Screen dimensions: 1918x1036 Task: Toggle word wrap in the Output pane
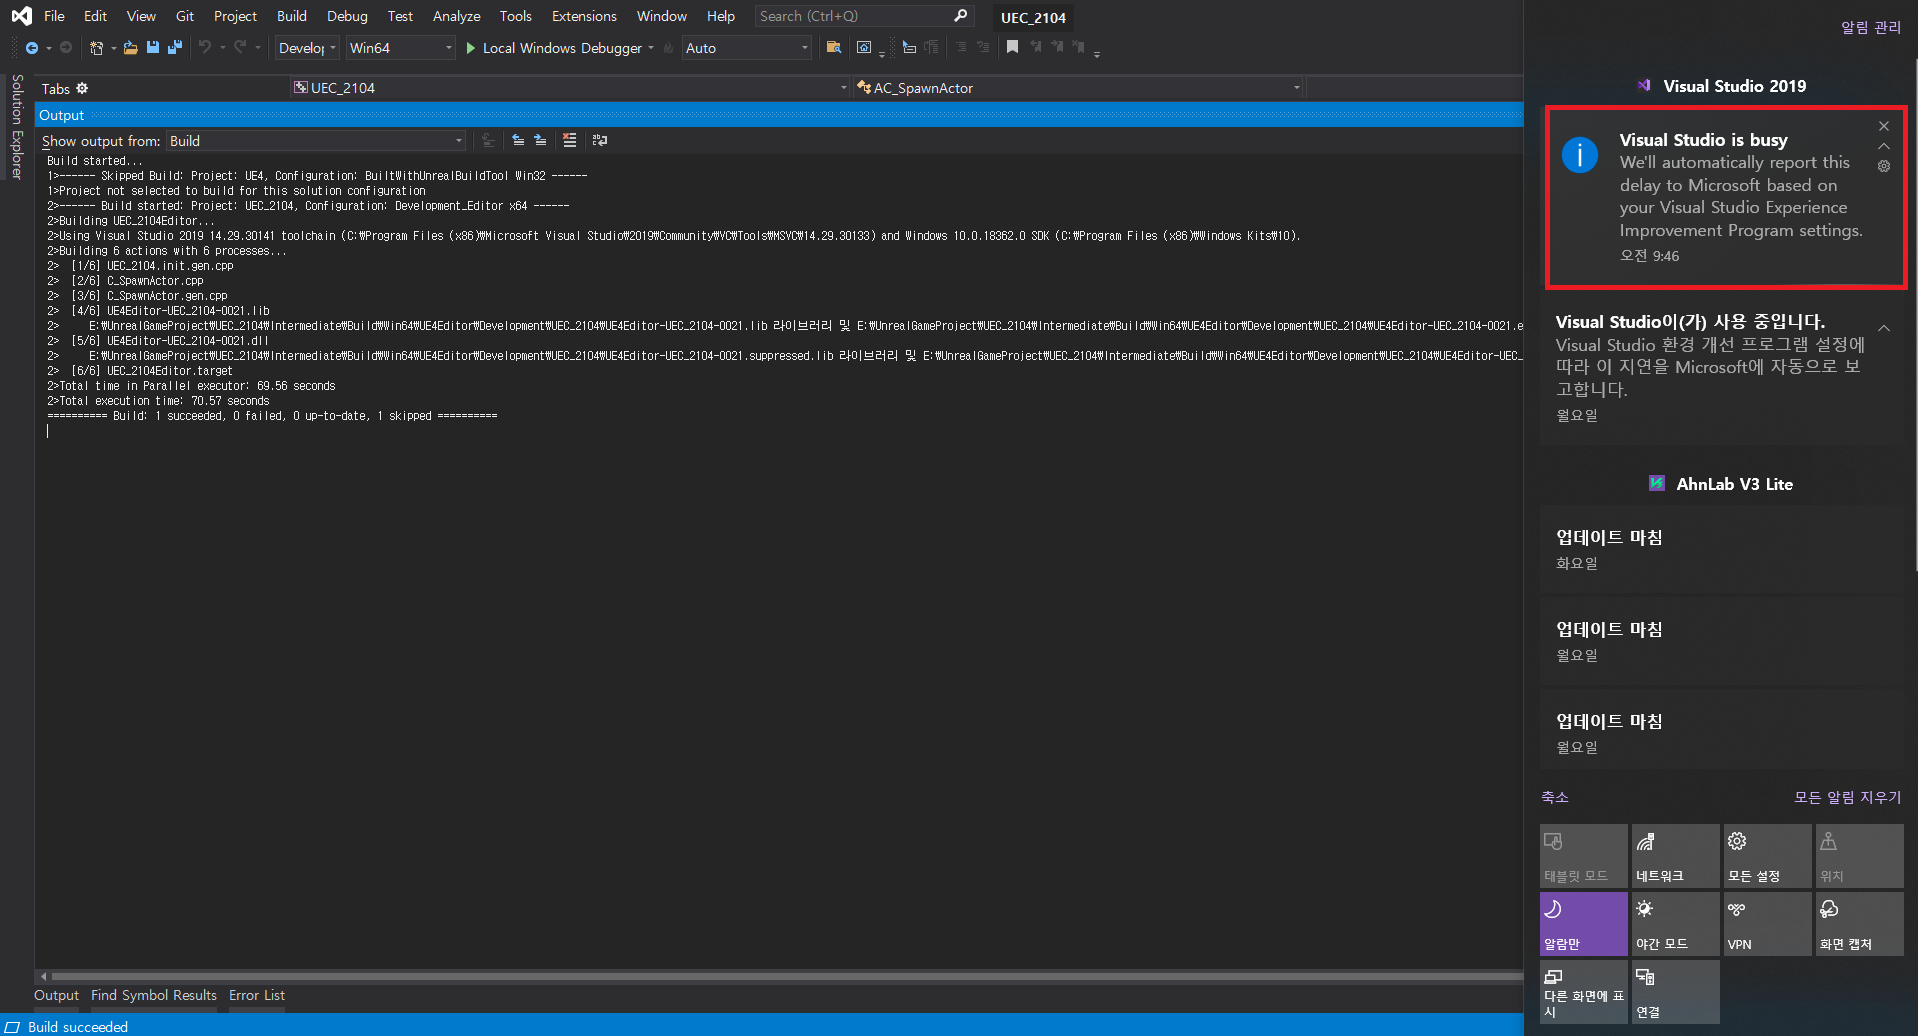[x=599, y=140]
